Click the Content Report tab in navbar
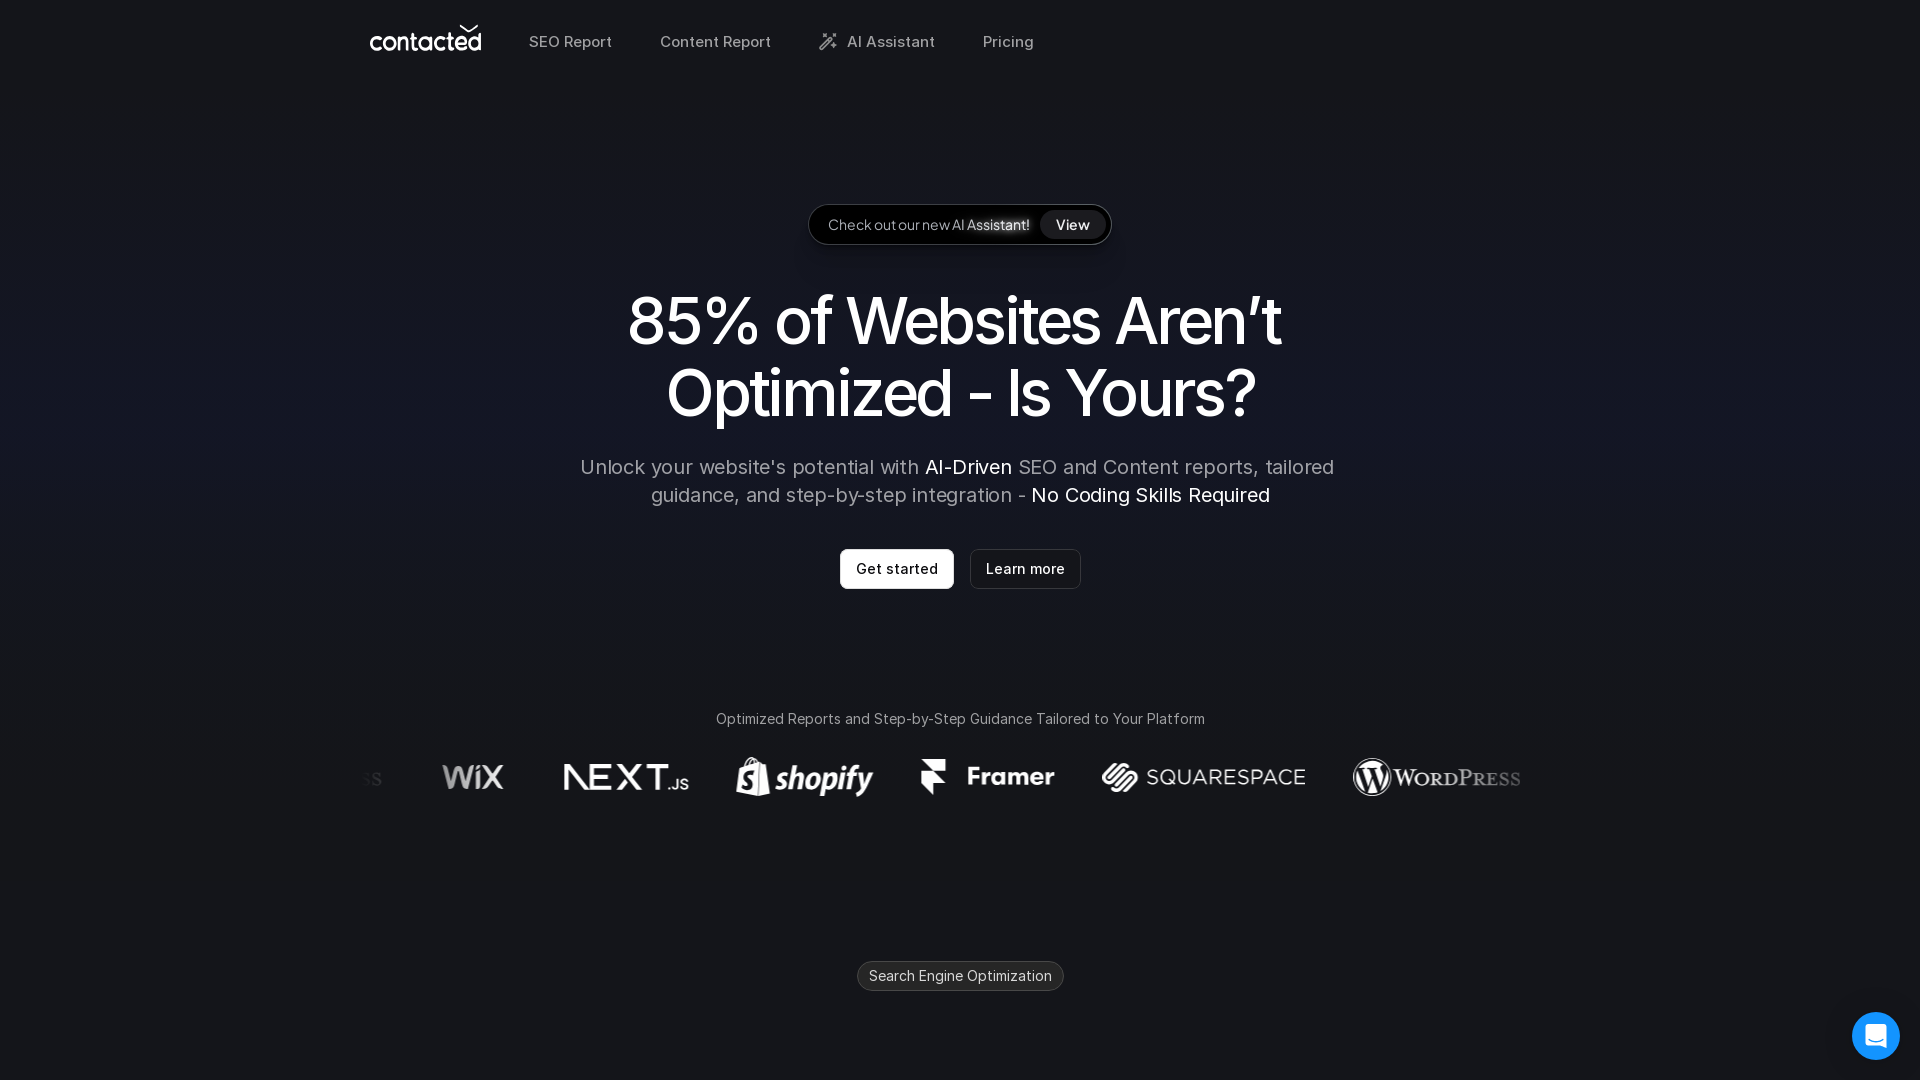The image size is (1920, 1080). (x=715, y=42)
